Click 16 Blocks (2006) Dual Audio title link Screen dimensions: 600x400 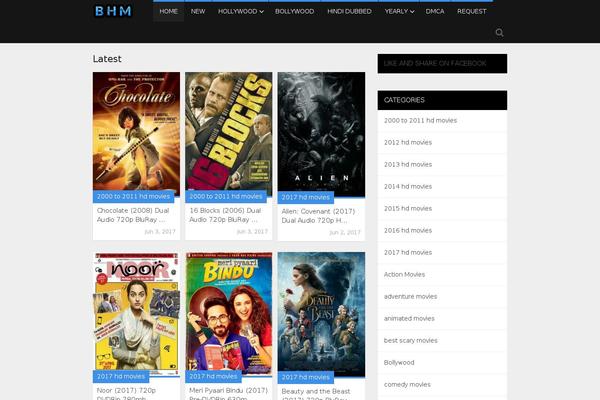225,215
